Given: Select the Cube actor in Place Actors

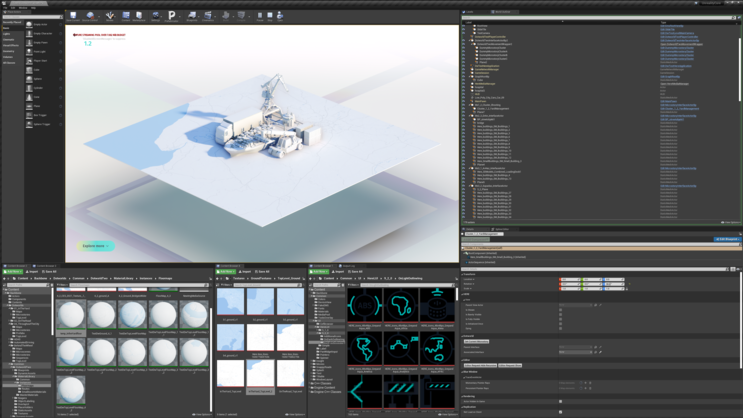Looking at the screenshot, I should pos(37,69).
